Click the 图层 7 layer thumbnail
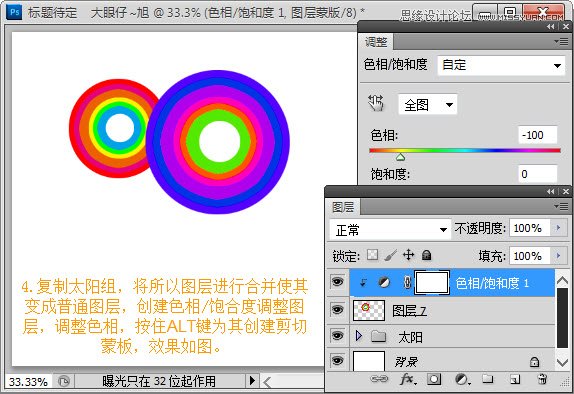This screenshot has width=574, height=394. click(369, 310)
